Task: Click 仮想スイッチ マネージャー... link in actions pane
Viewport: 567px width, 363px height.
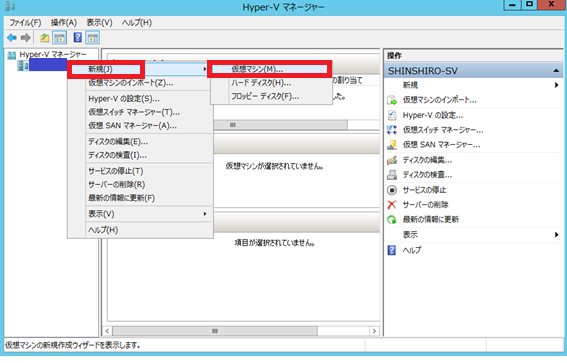Action: coord(443,130)
